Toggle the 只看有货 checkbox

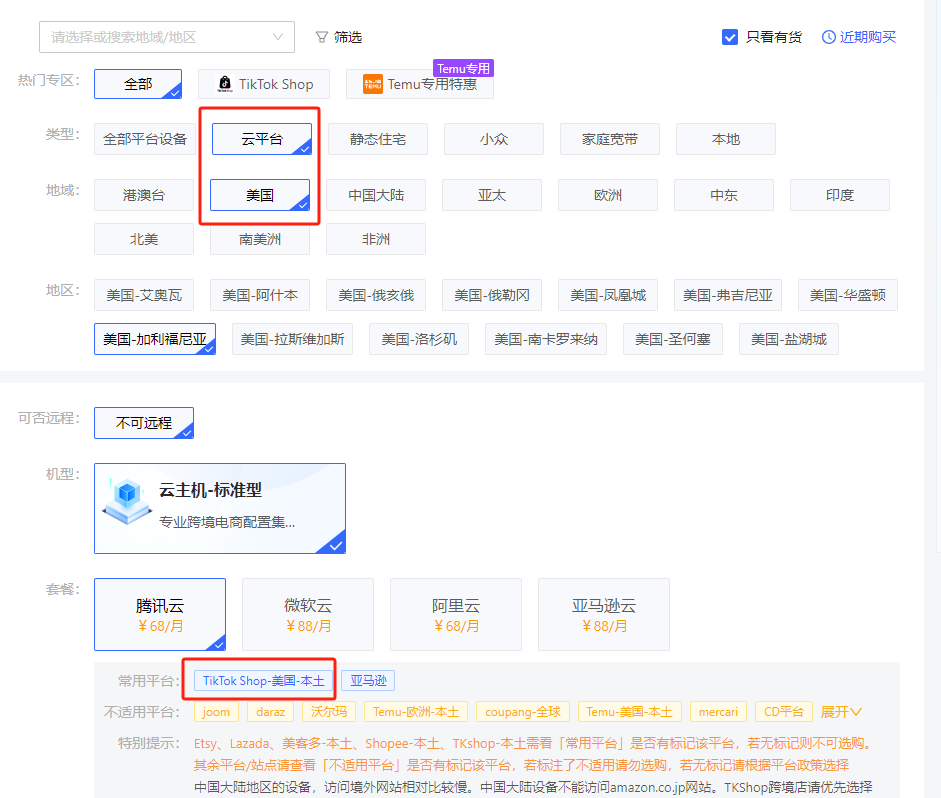point(730,37)
